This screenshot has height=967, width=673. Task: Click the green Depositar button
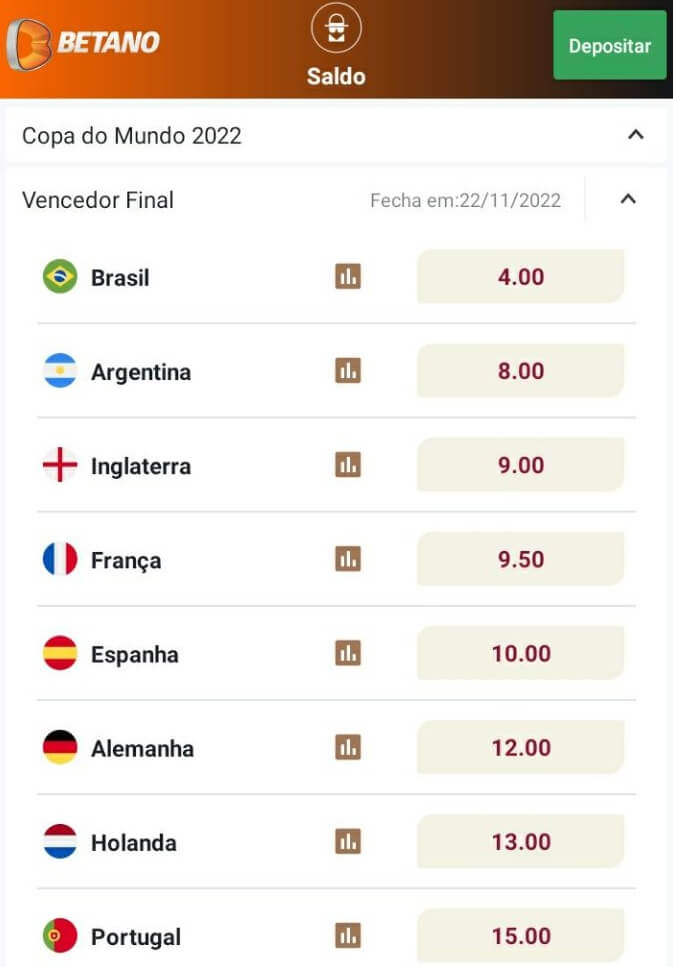coord(609,45)
